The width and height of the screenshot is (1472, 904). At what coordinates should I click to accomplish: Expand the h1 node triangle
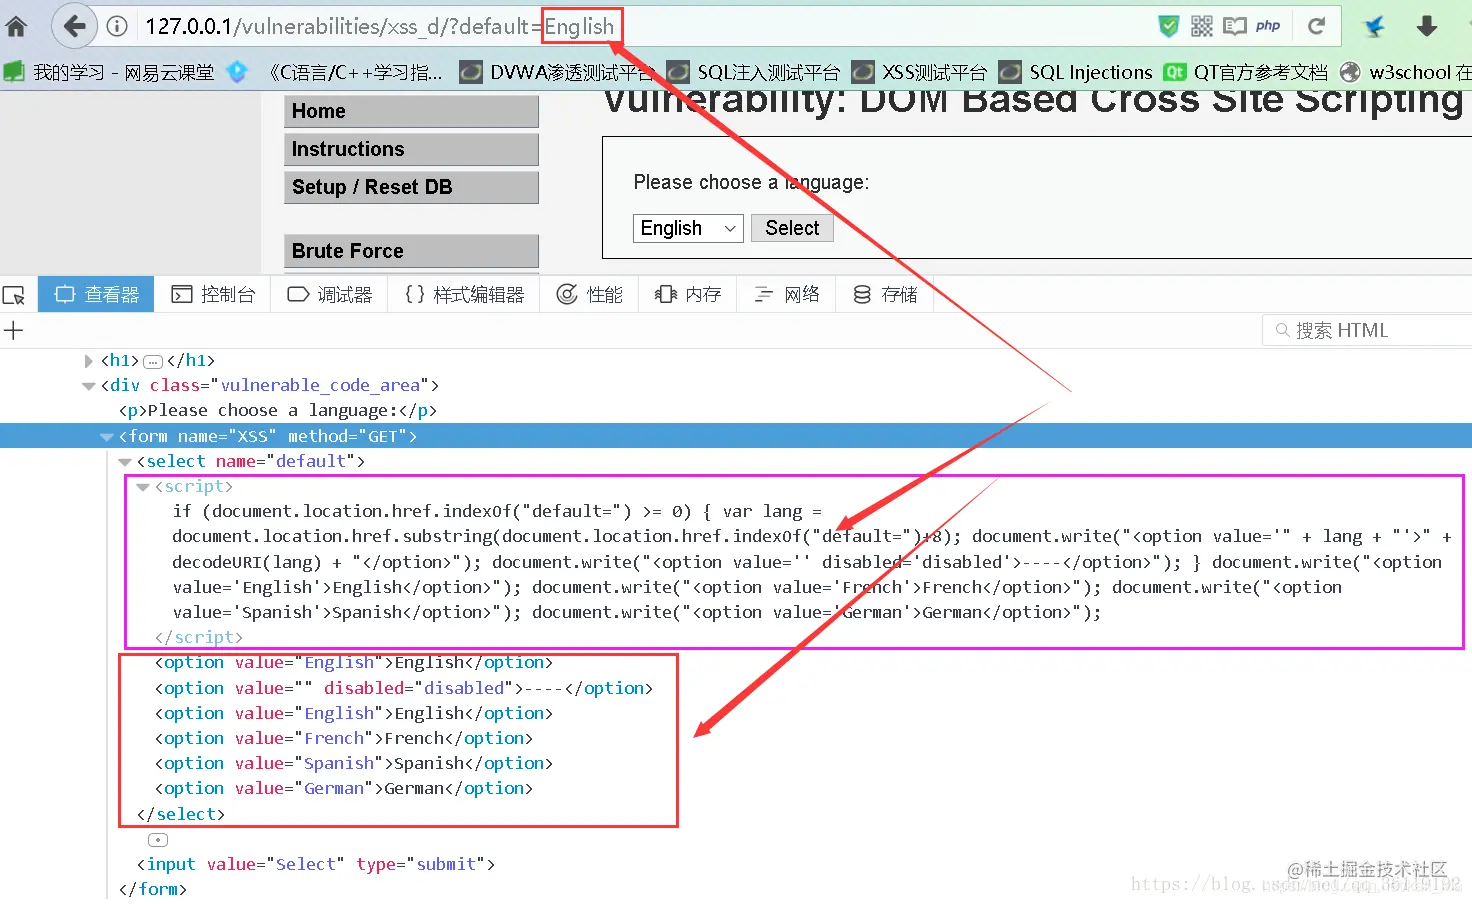pyautogui.click(x=88, y=361)
